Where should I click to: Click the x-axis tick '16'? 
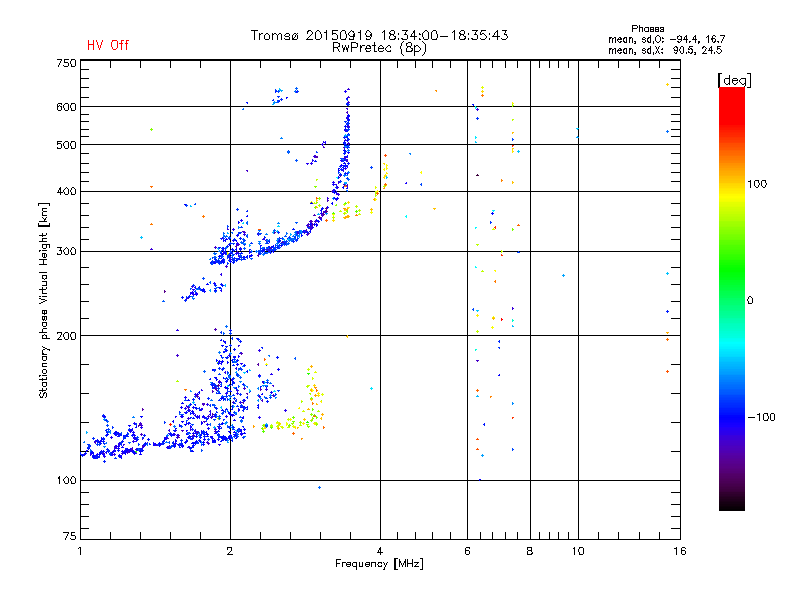pos(680,551)
